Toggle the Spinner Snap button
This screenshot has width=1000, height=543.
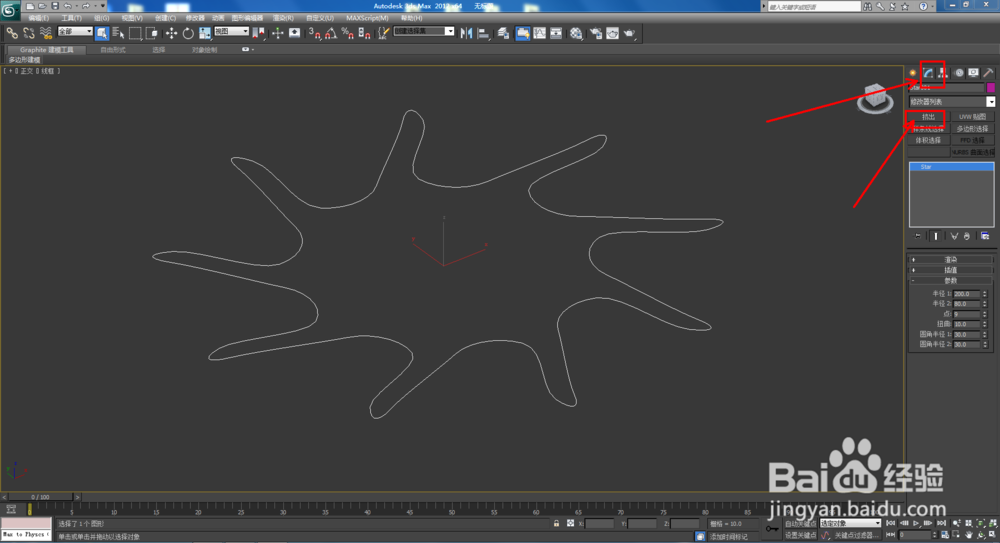[364, 33]
